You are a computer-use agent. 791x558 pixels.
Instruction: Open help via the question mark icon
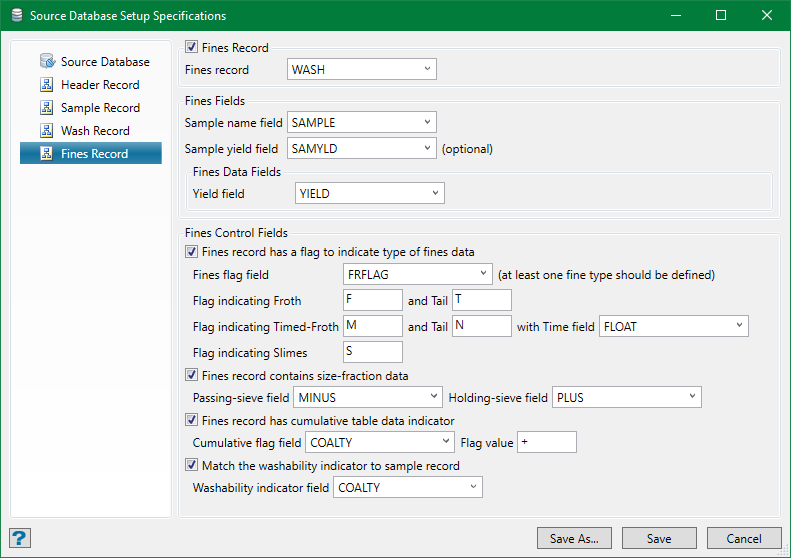(x=20, y=538)
